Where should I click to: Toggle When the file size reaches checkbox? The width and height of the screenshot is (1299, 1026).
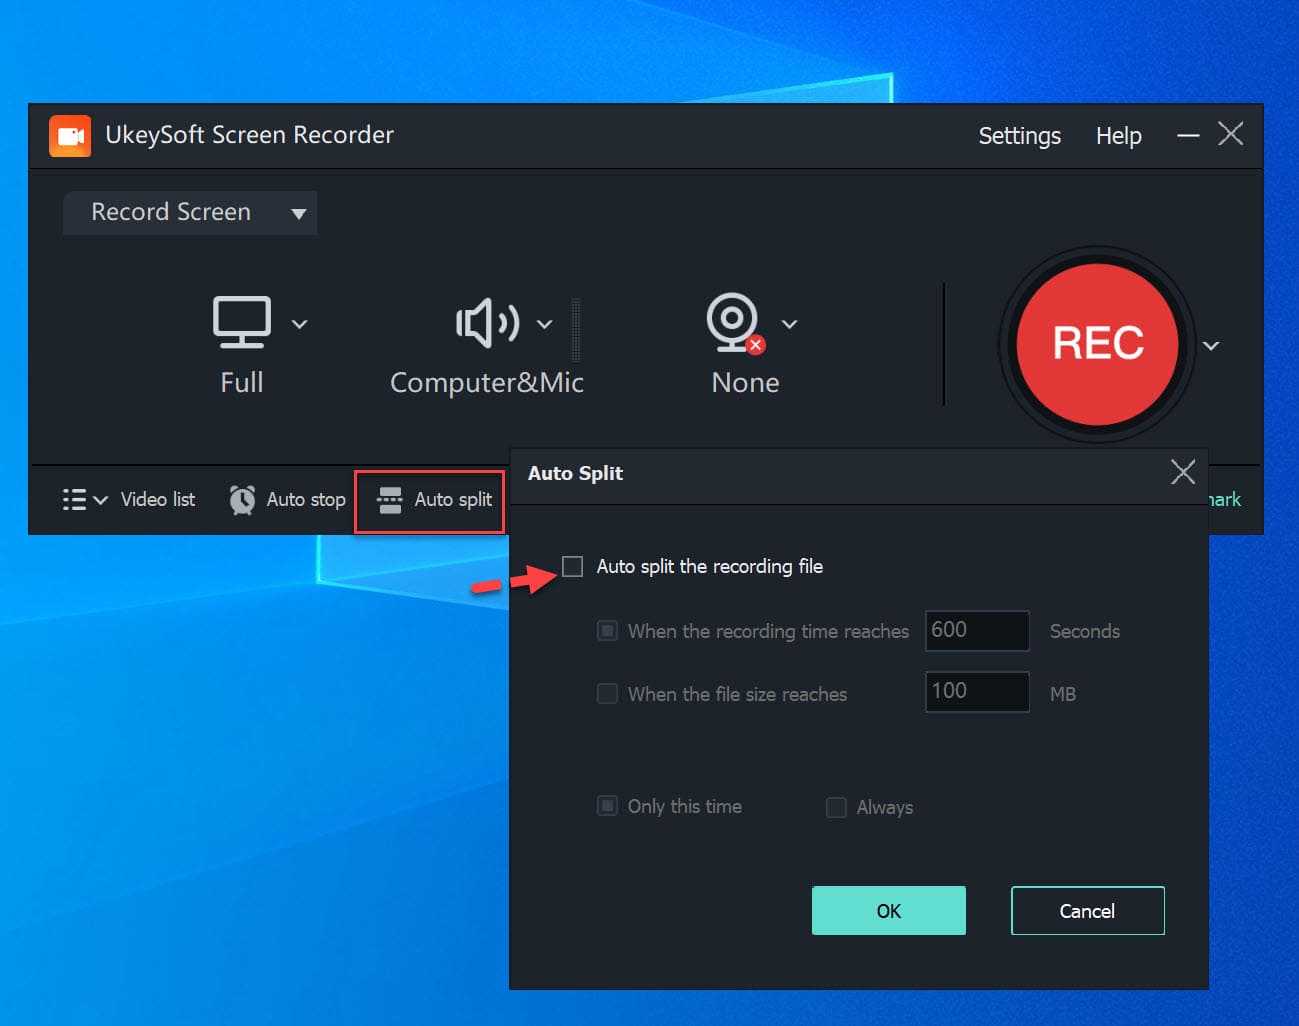pos(607,694)
